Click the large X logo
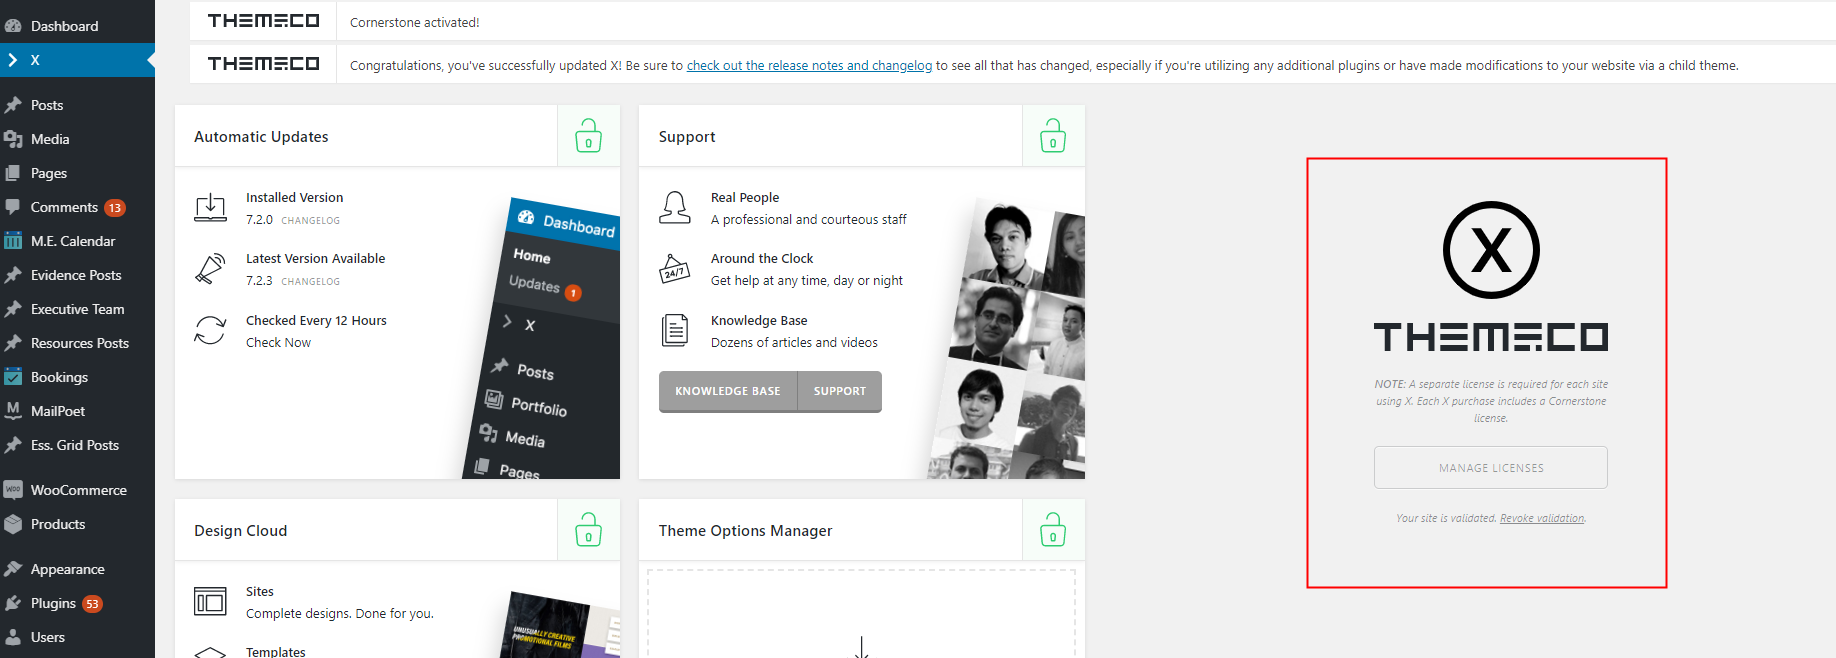This screenshot has width=1836, height=658. 1491,250
